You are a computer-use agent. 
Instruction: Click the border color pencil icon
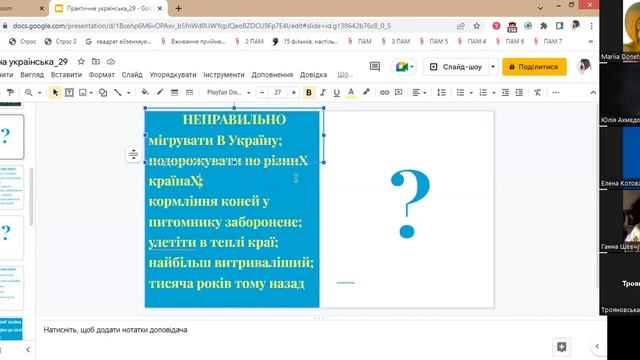click(160, 92)
